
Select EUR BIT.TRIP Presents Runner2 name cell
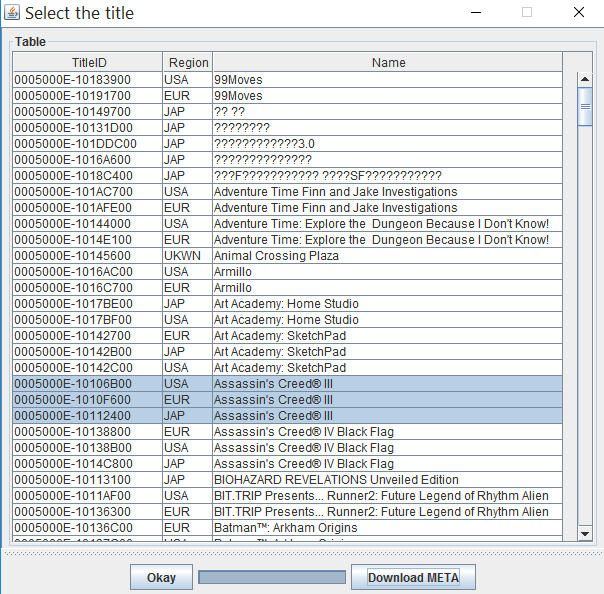[x=388, y=512]
